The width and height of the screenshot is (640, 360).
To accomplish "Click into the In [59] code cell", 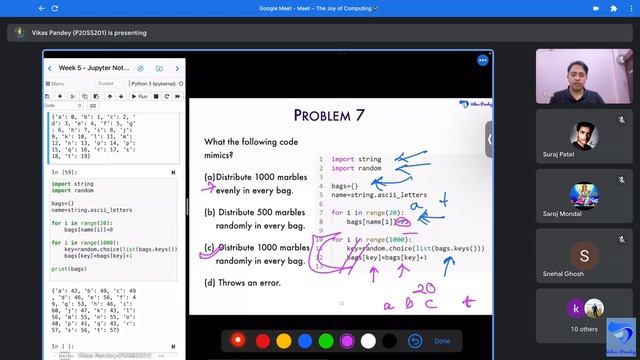I will (x=113, y=229).
